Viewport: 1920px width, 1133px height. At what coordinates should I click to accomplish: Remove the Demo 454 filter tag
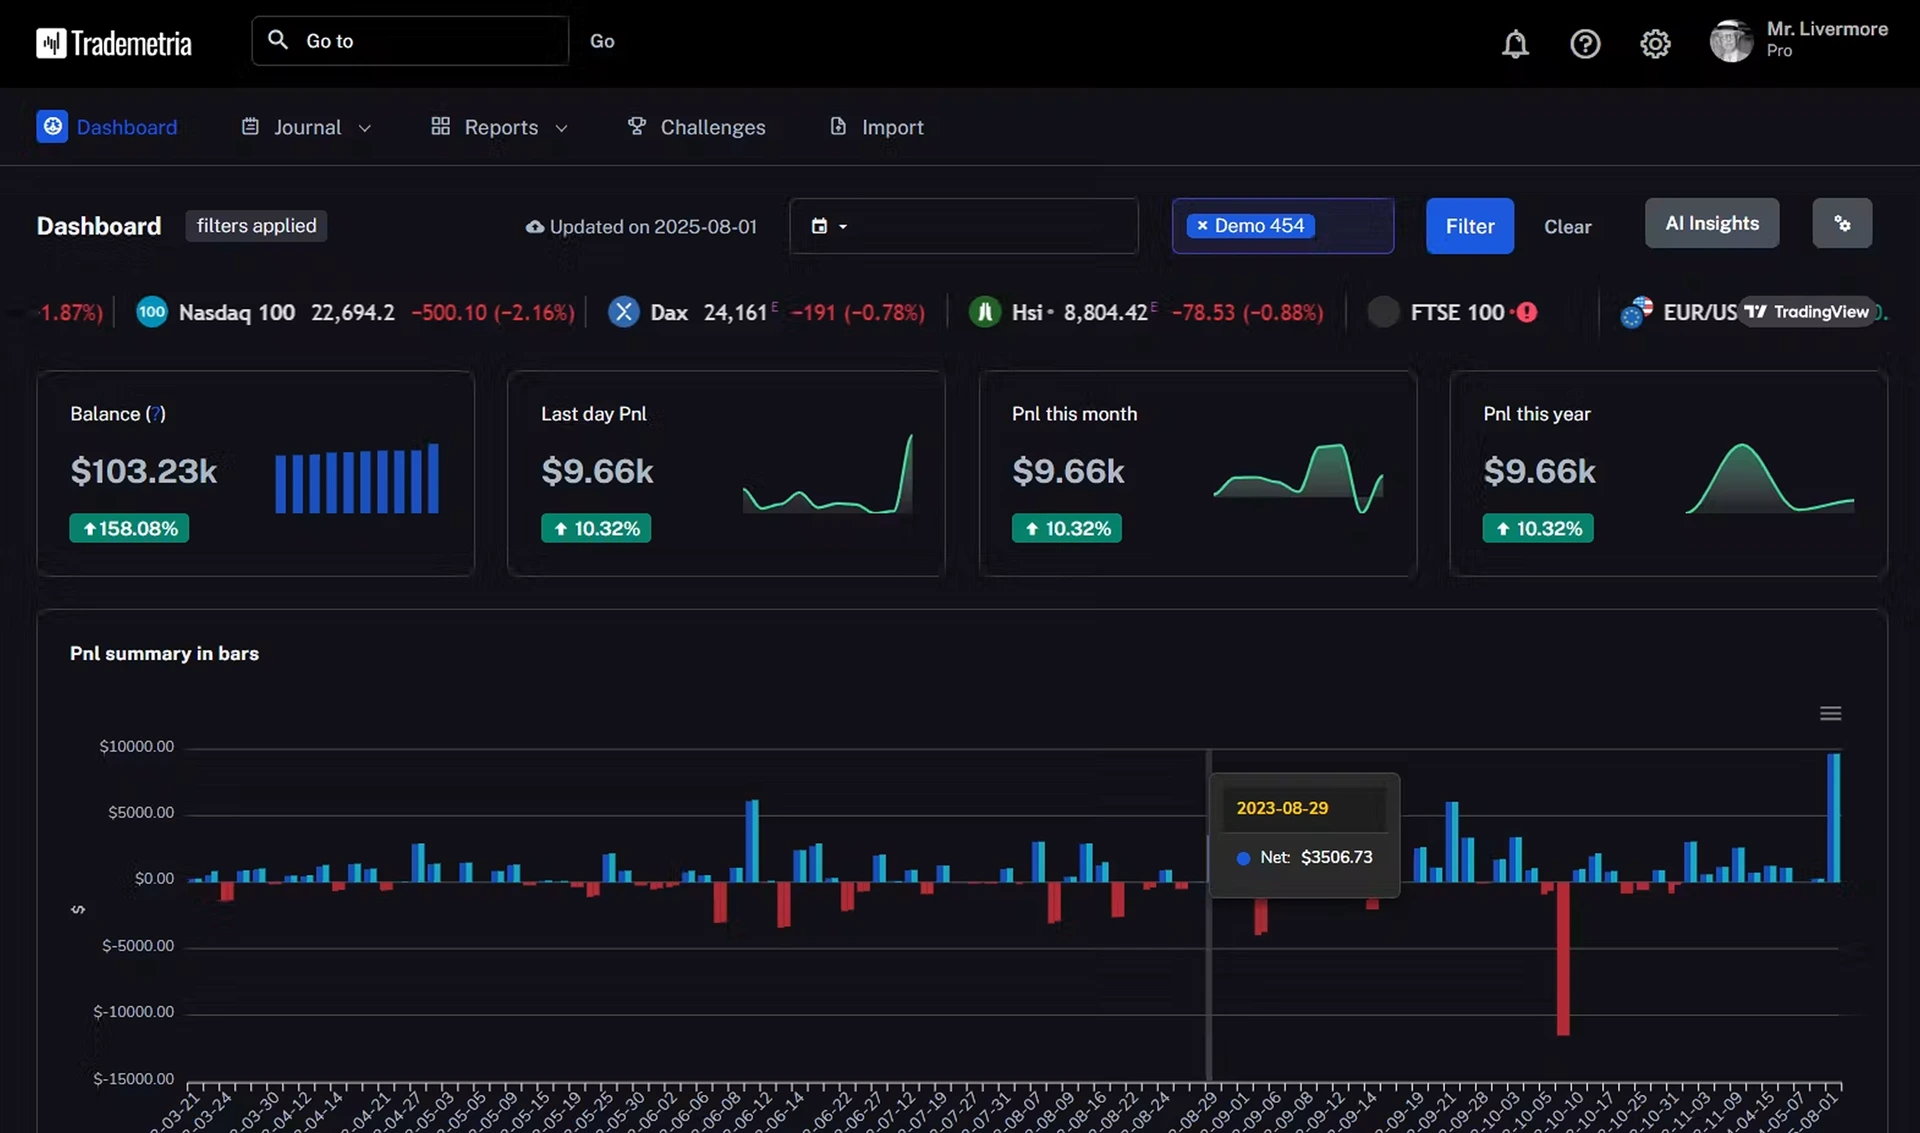[x=1202, y=226]
